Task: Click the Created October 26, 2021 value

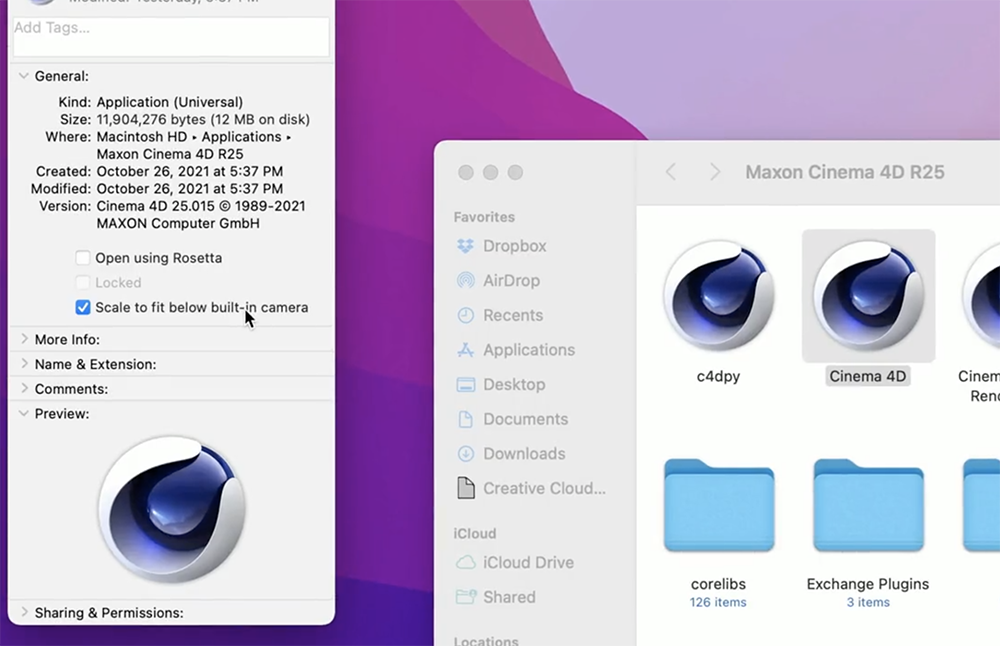Action: pos(190,172)
